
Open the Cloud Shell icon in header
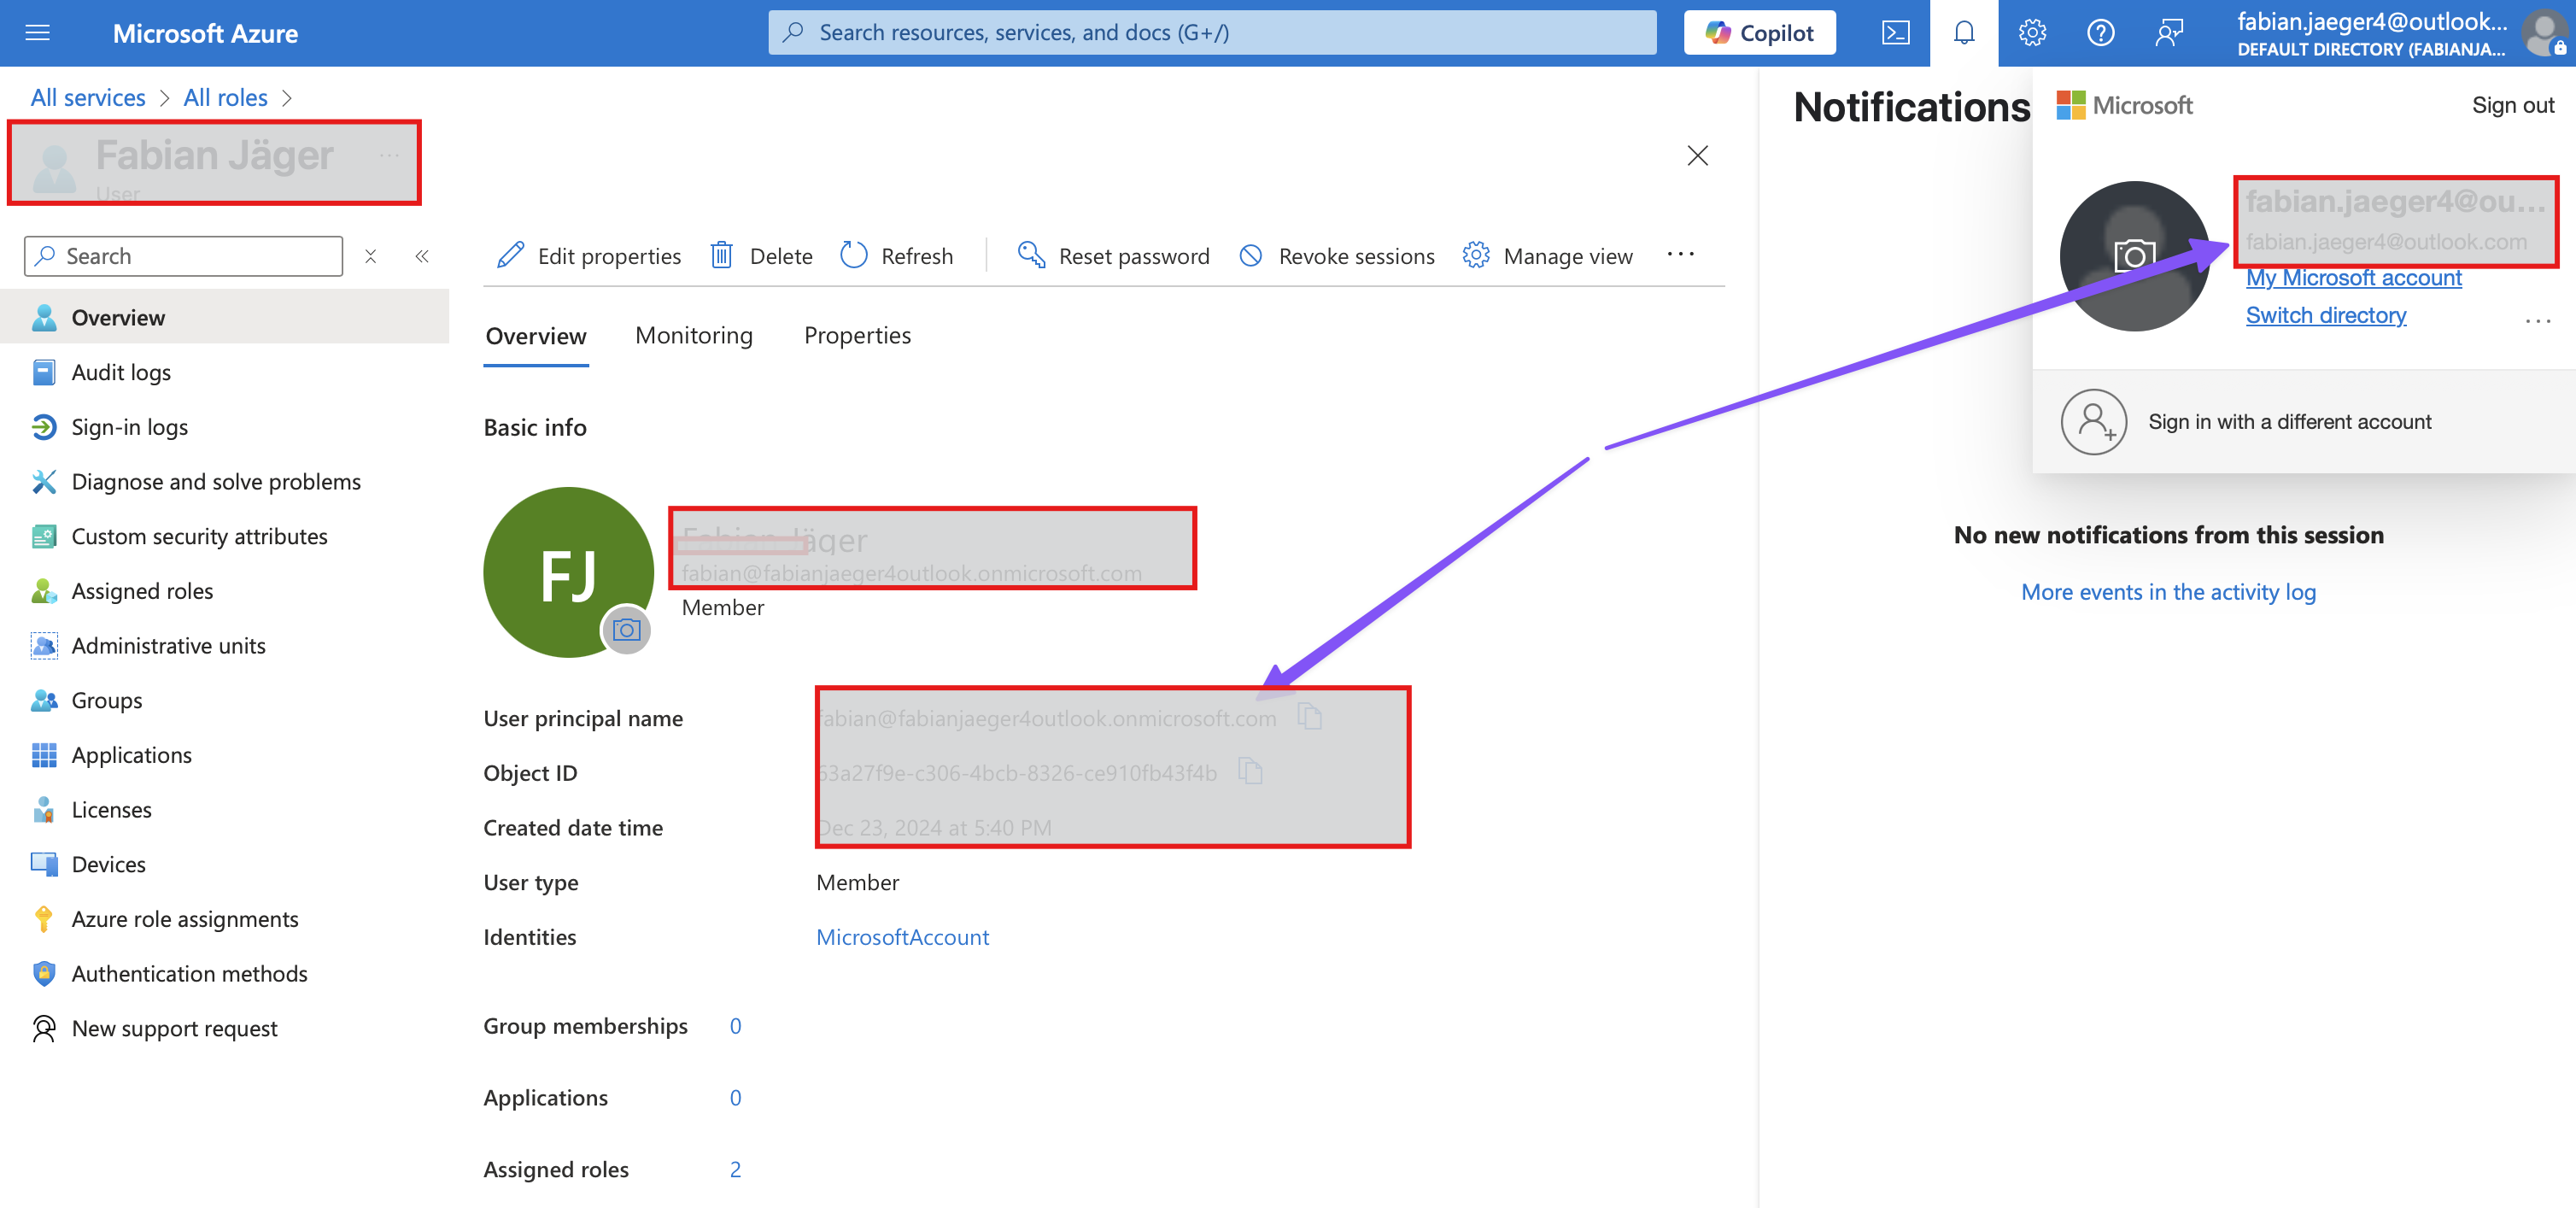click(1895, 33)
